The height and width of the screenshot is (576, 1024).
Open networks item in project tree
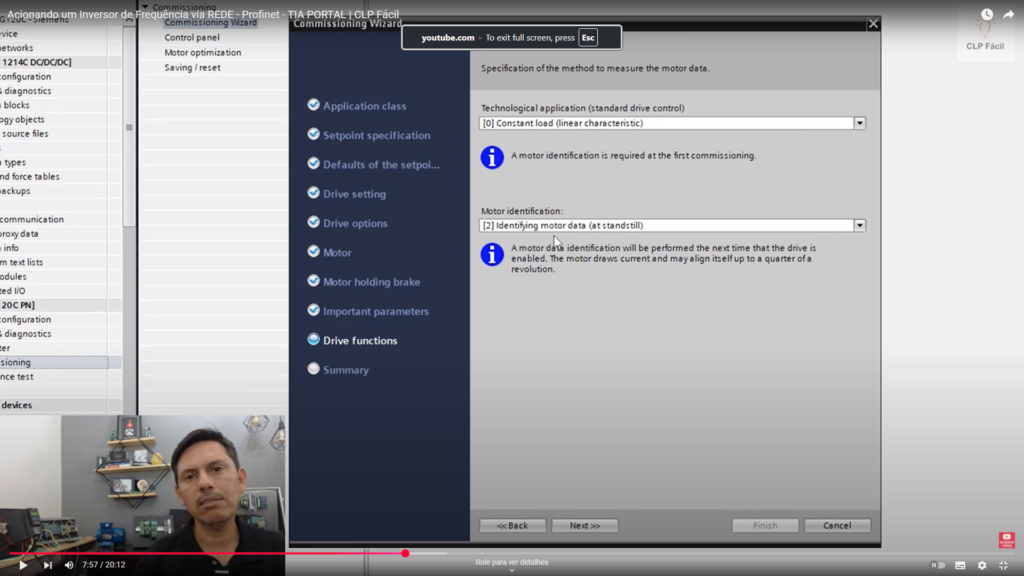tap(17, 48)
